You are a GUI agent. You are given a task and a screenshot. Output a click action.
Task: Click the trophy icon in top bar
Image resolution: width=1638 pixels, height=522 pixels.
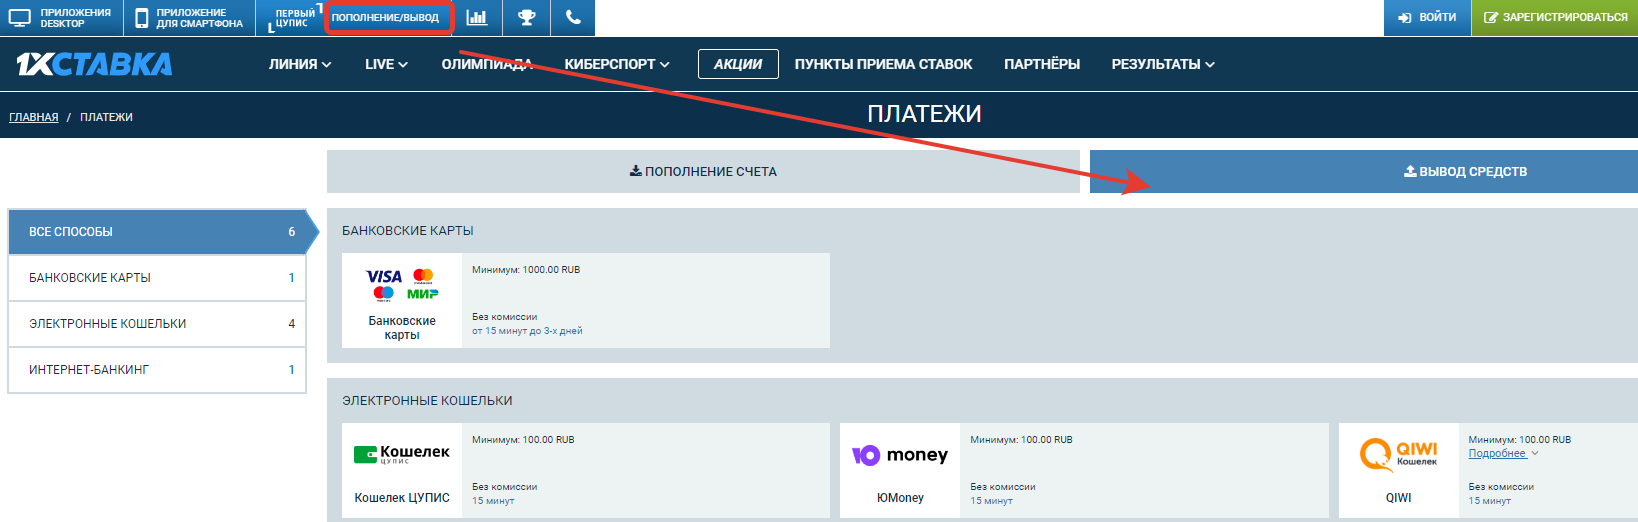(527, 18)
